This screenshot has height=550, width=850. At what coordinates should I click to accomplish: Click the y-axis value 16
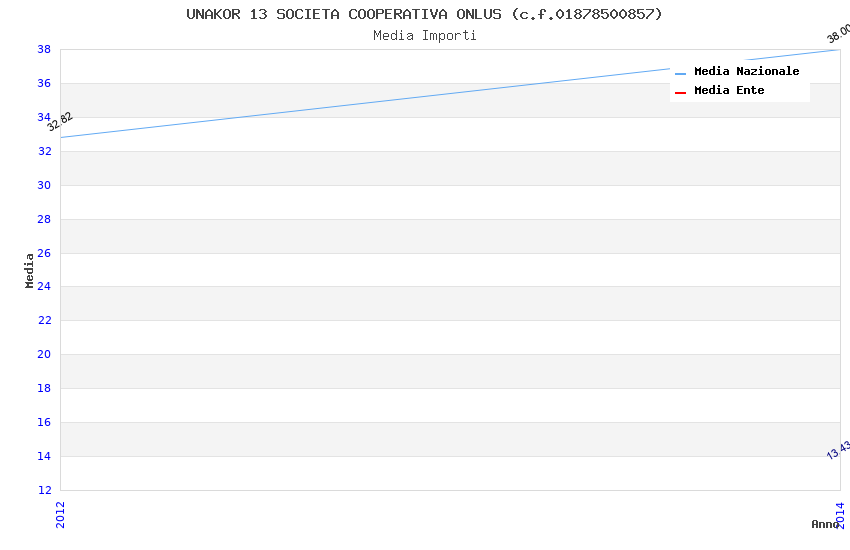tap(44, 422)
